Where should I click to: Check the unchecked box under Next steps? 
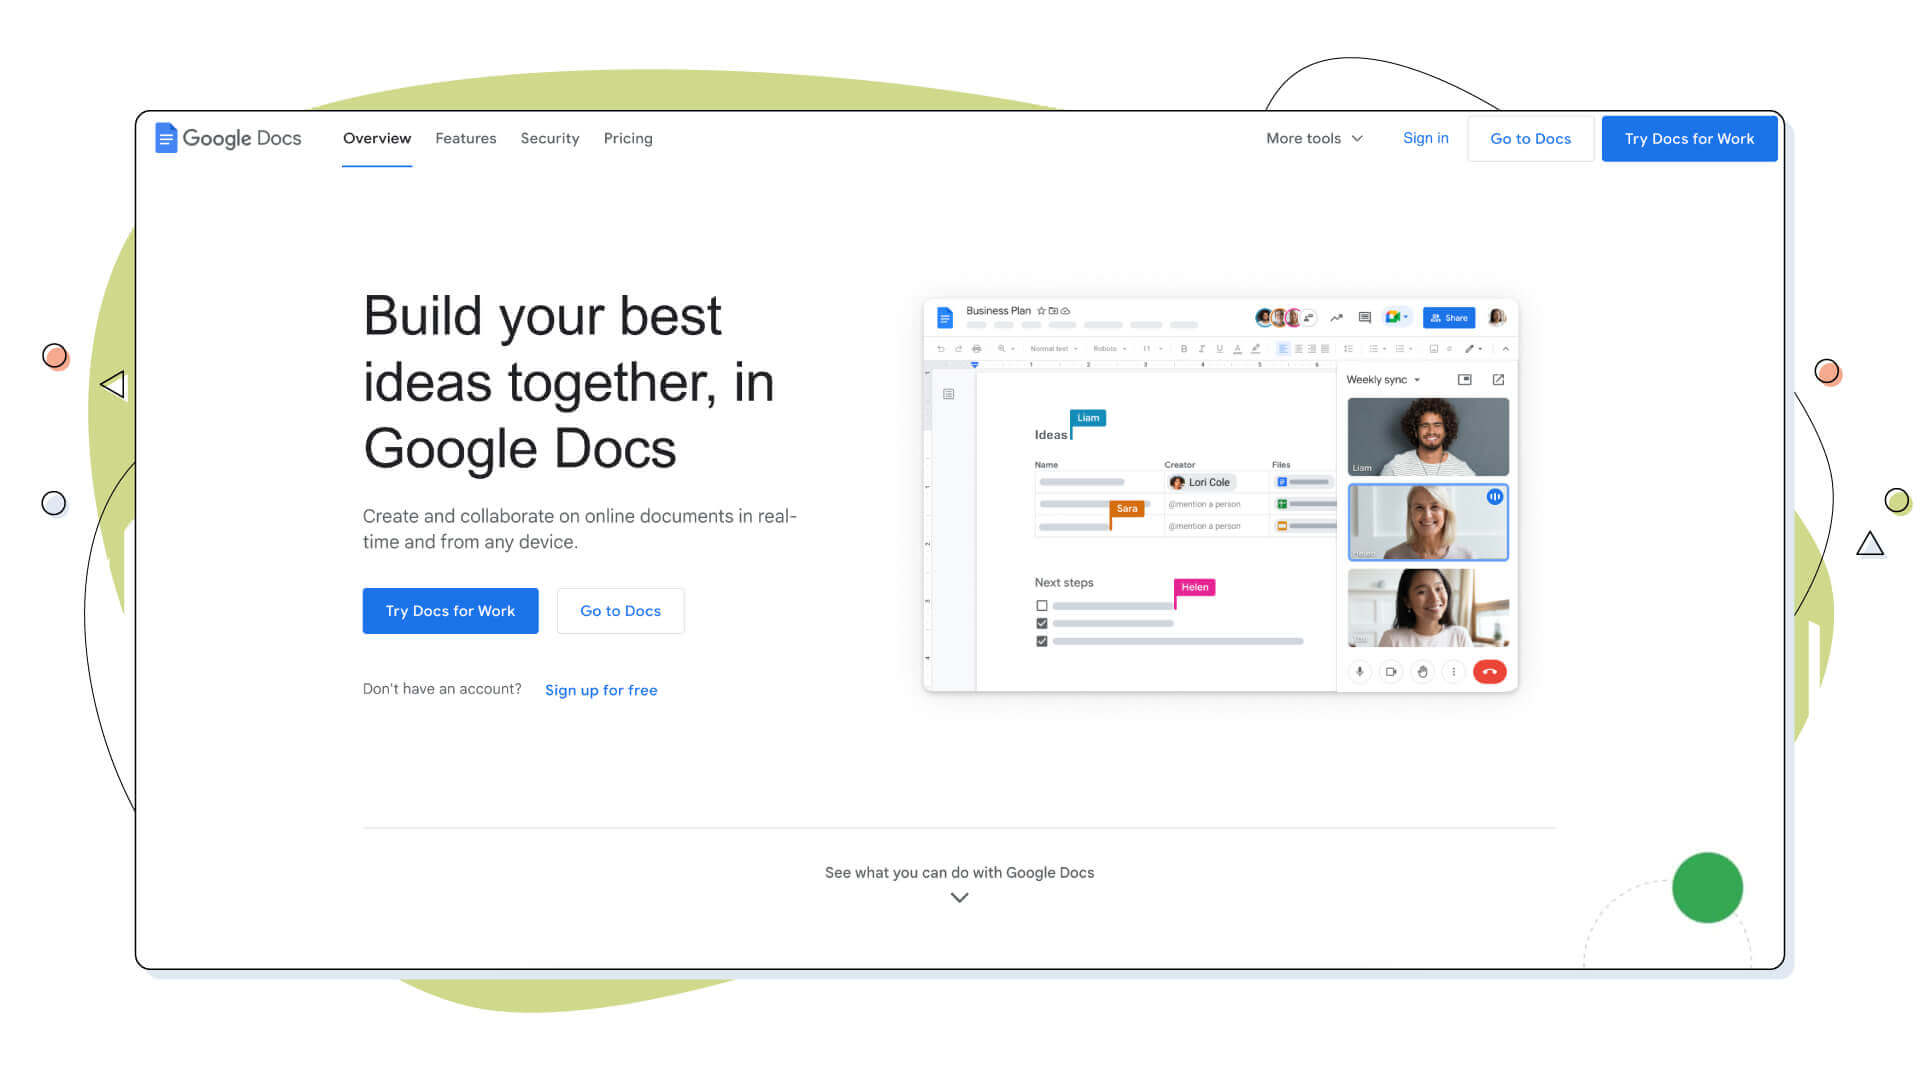[x=1042, y=606]
